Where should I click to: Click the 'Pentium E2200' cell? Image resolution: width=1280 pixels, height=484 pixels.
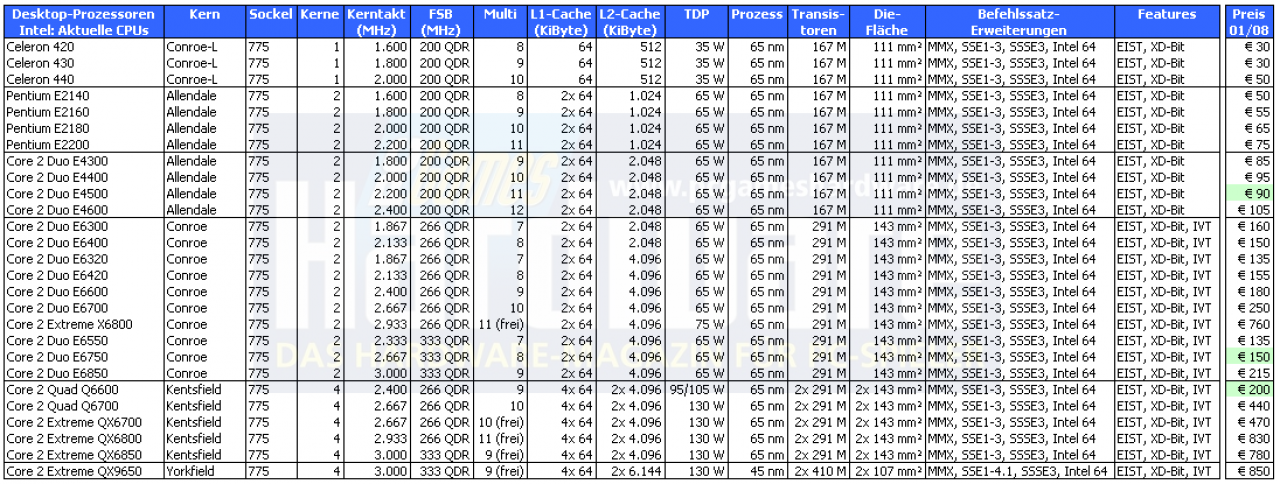[84, 144]
